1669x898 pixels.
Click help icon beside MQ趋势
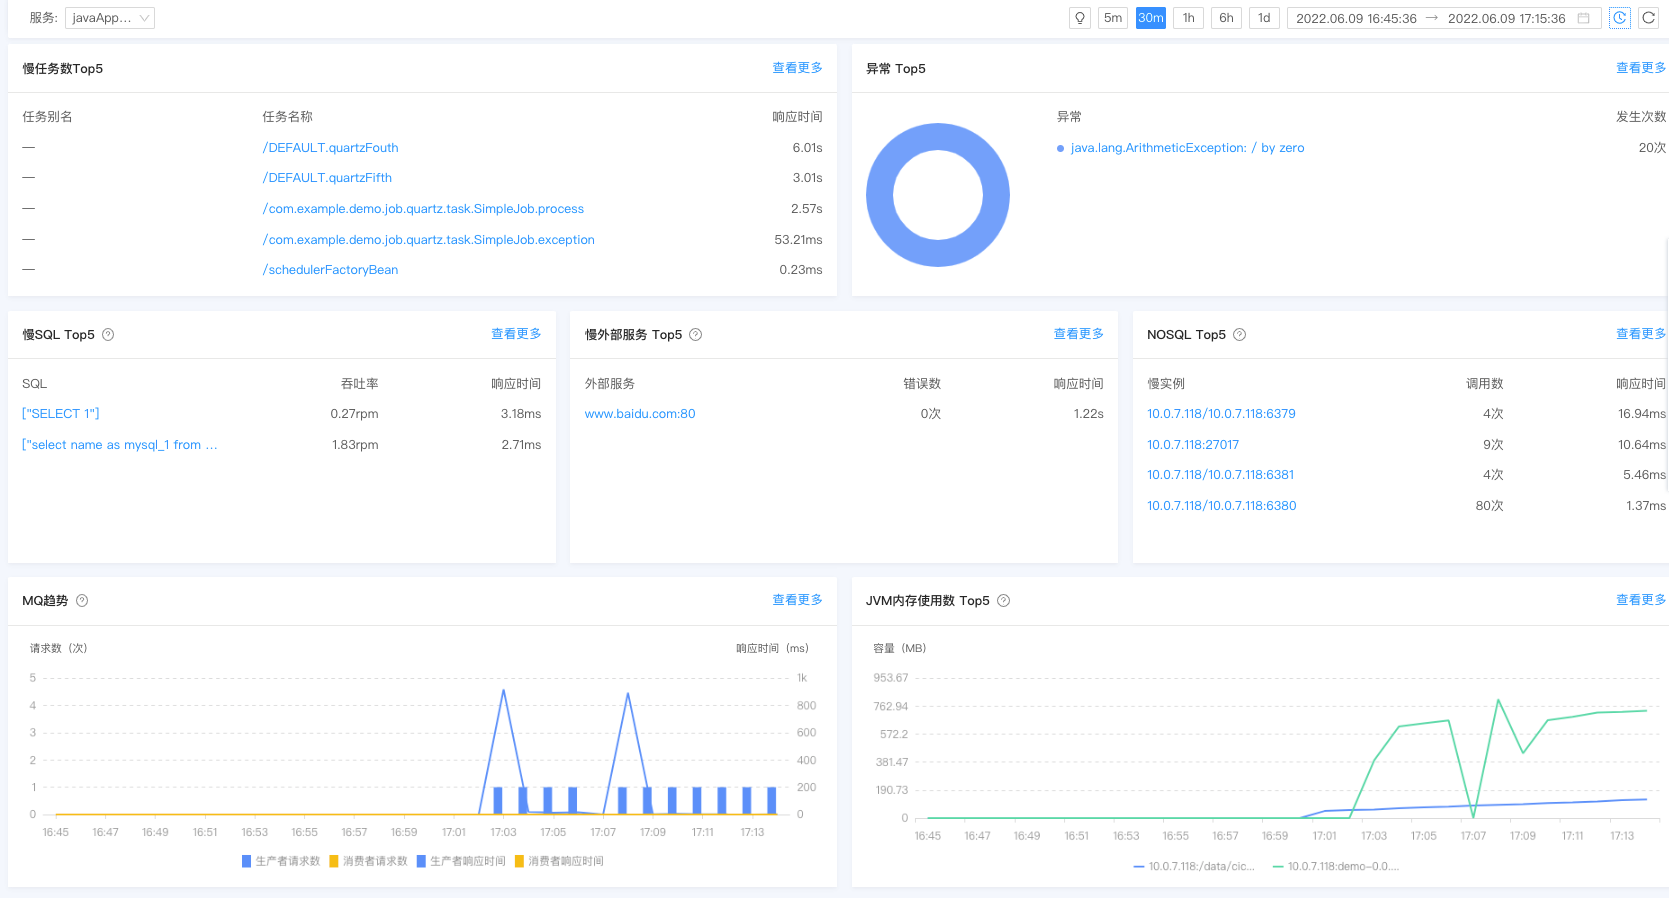pos(82,601)
